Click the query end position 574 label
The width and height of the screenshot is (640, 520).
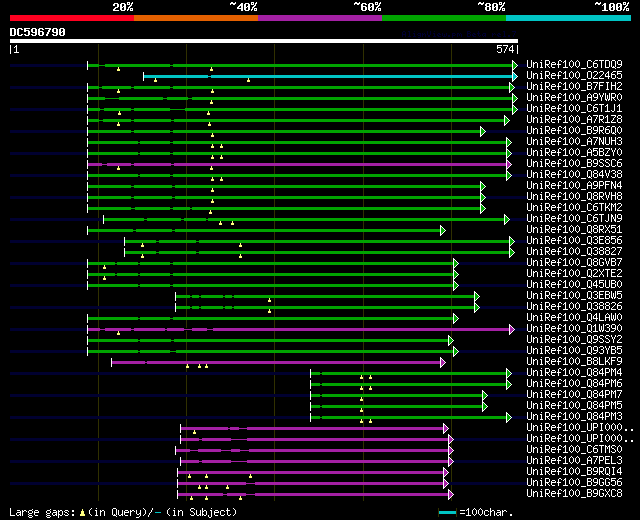[505, 49]
